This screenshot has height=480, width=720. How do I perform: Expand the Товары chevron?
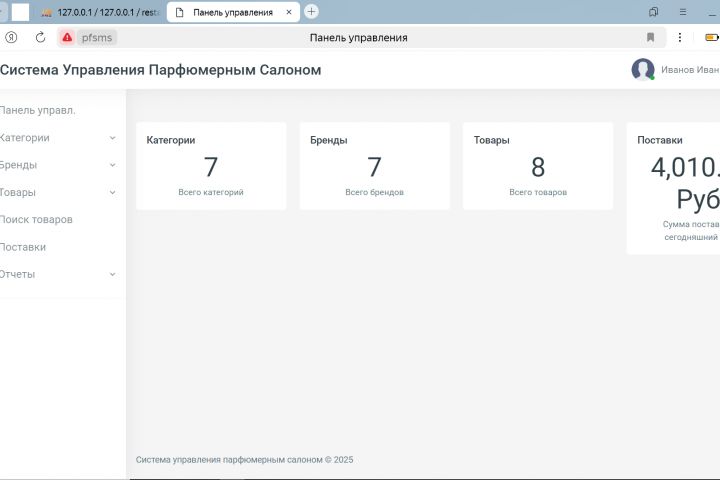(112, 192)
